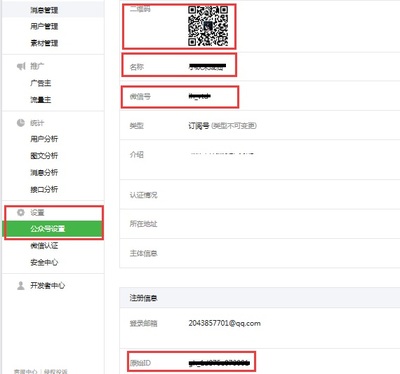Click the blacked-out 微信号 value
400x374 pixels.
pos(200,96)
